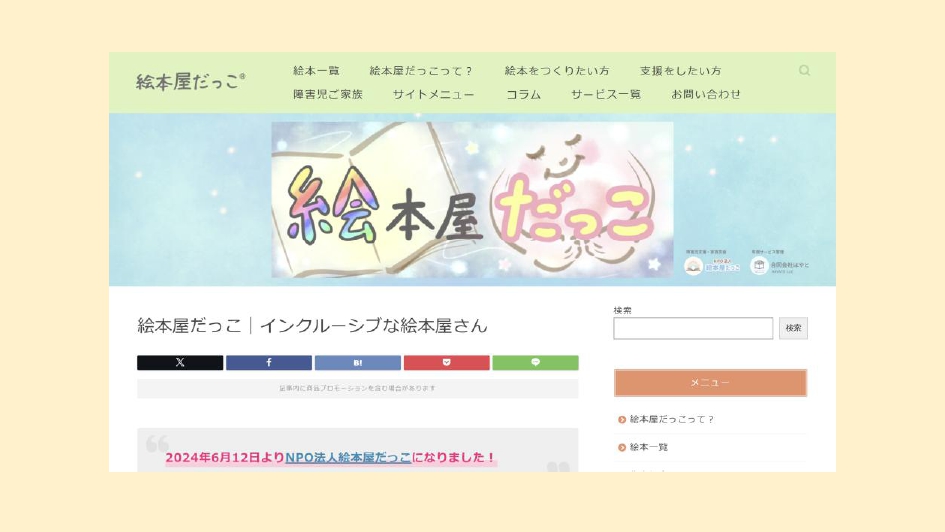Click the header search magnifier icon
Screen dimensions: 945x532
tap(804, 70)
